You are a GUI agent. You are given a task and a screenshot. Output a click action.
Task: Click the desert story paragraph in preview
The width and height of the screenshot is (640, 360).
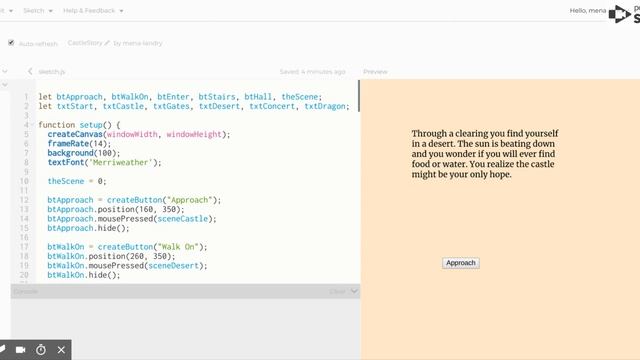[485, 154]
